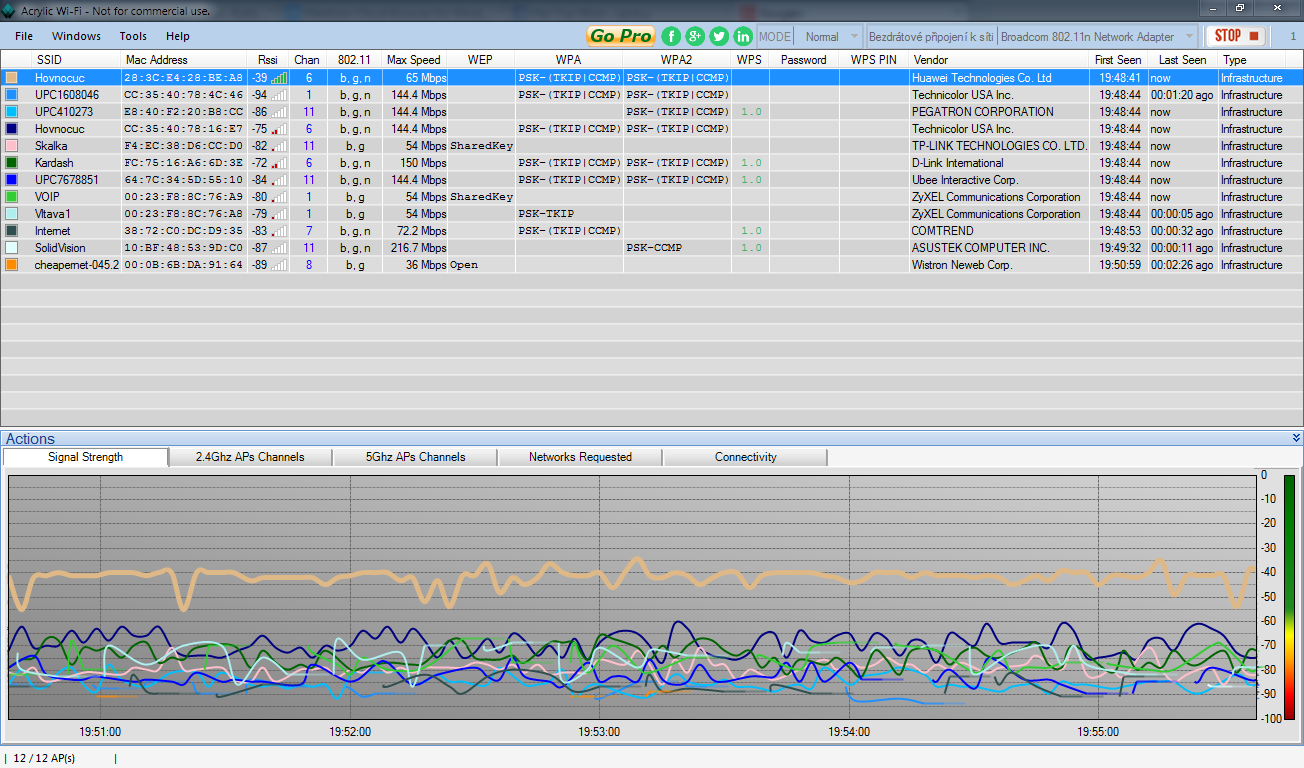Open the Facebook share icon

tap(671, 36)
